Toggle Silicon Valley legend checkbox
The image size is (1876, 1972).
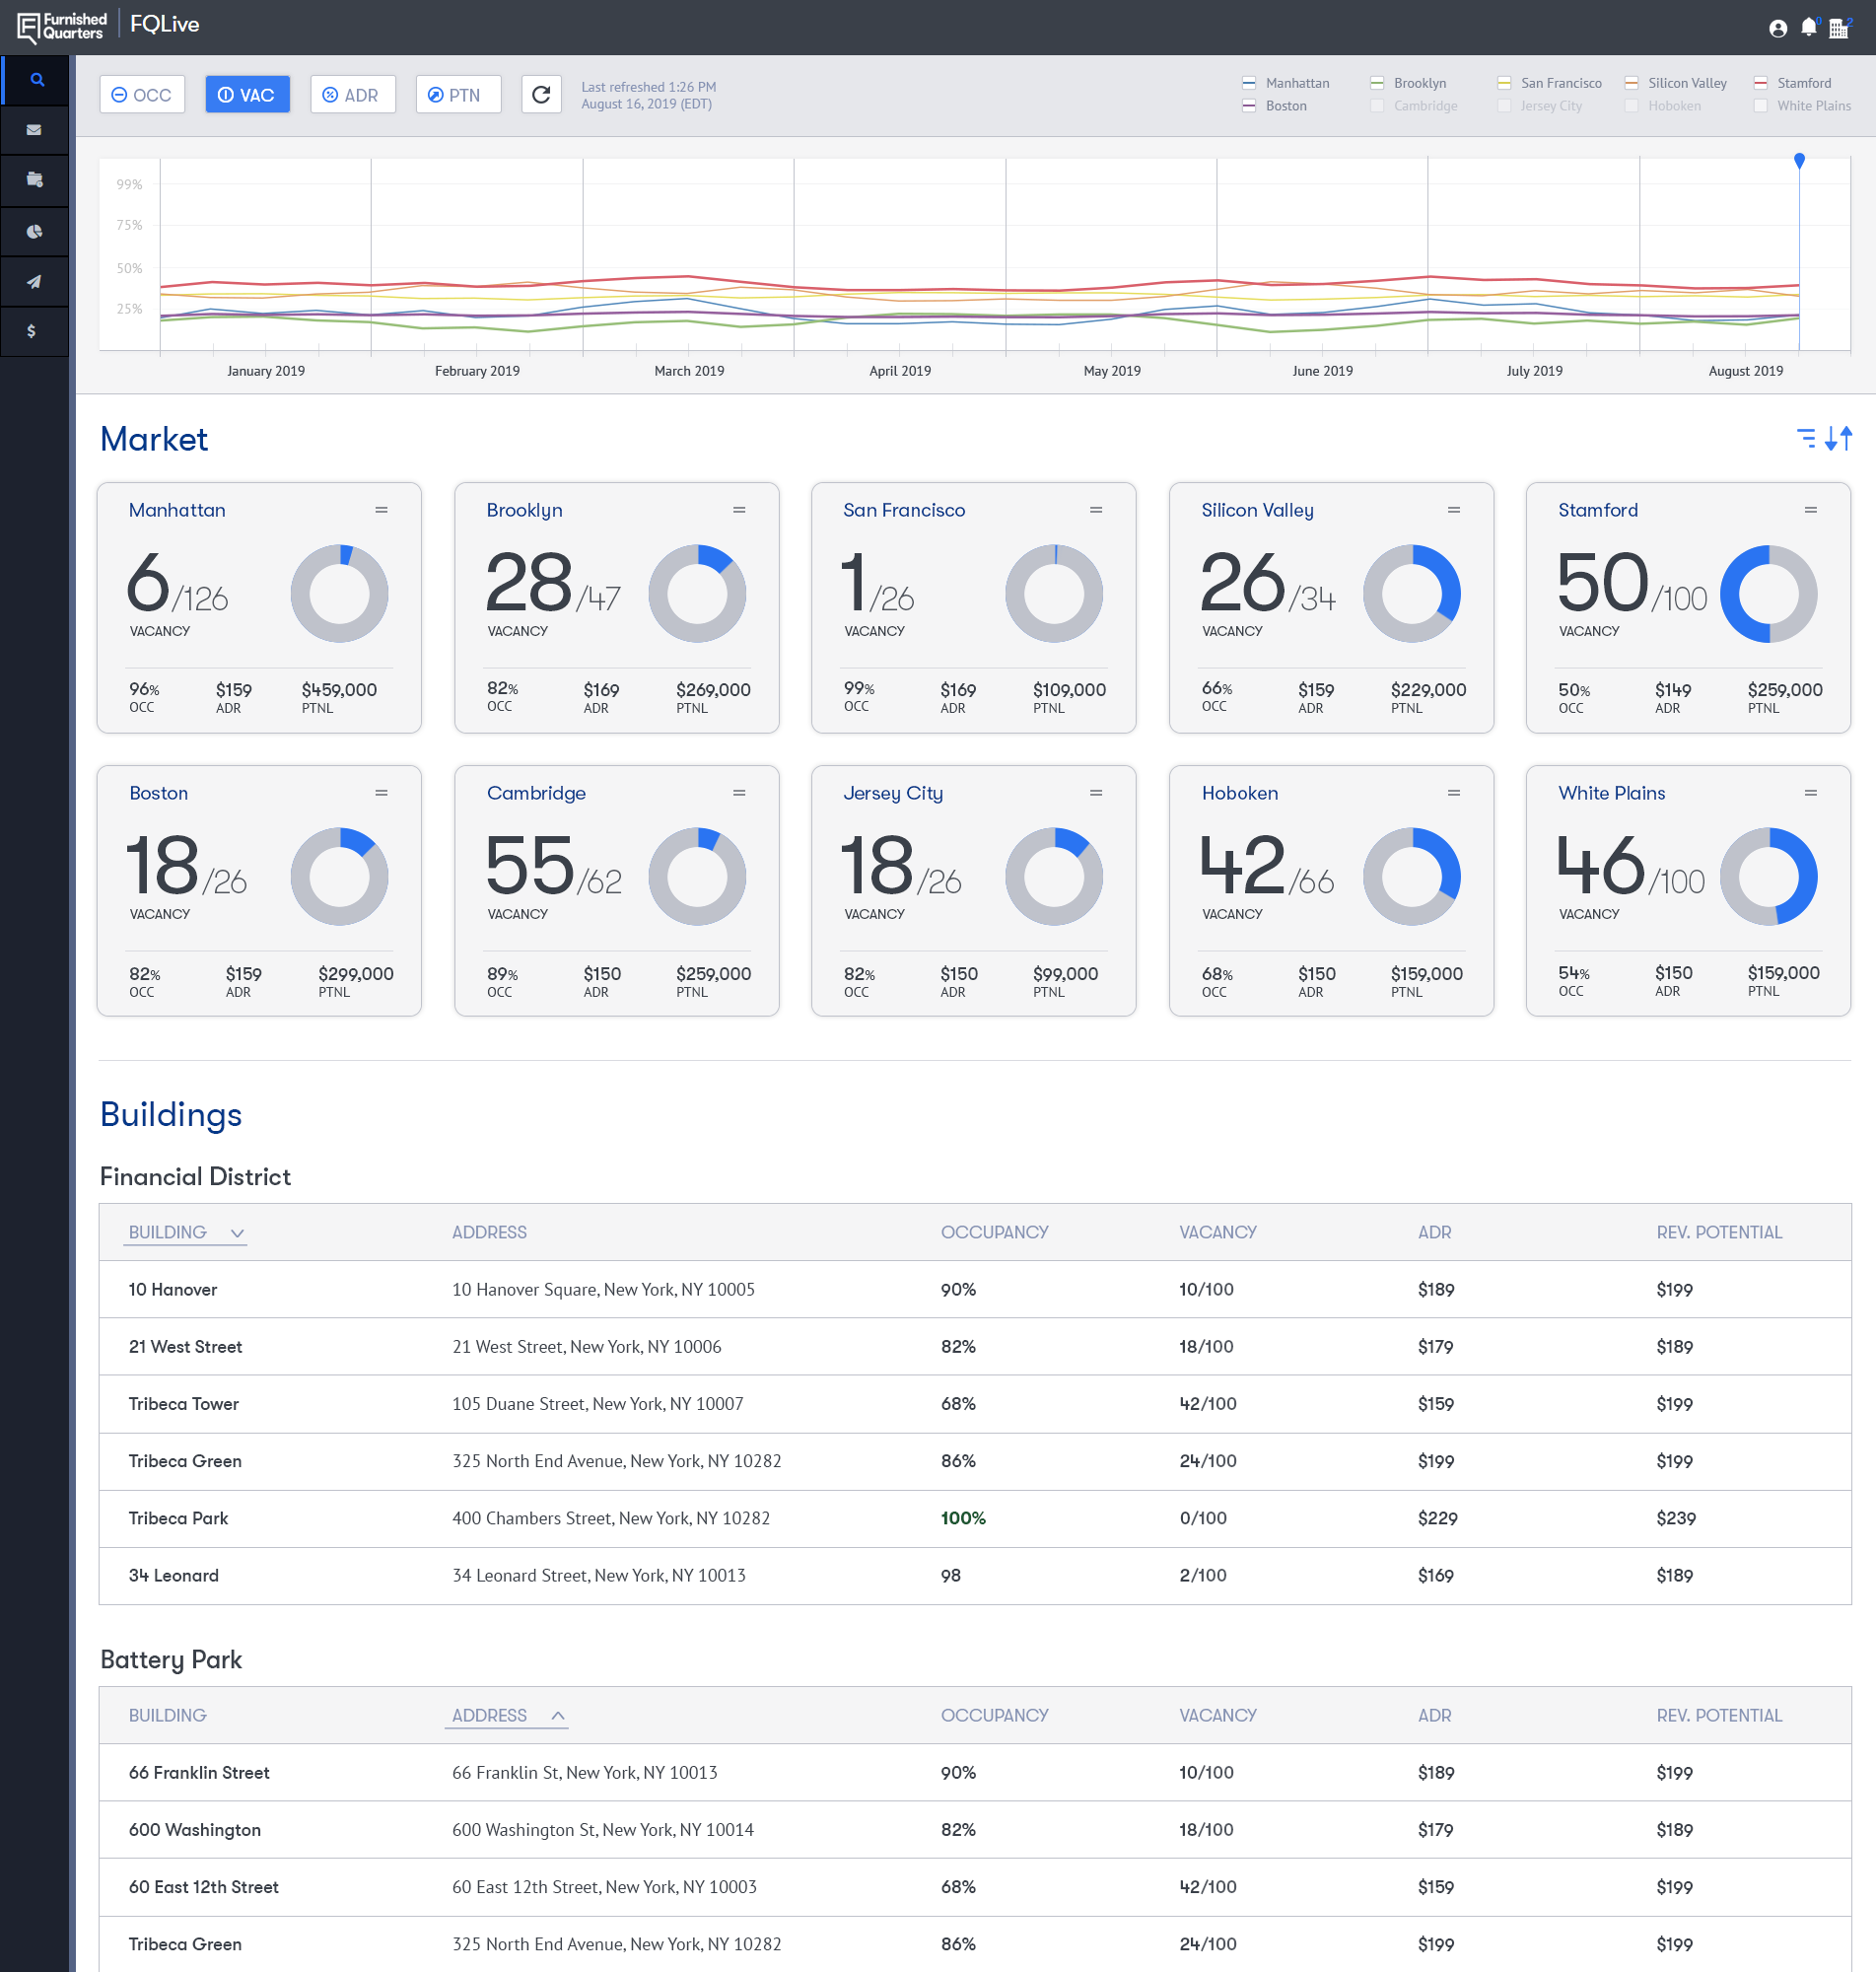(x=1631, y=83)
